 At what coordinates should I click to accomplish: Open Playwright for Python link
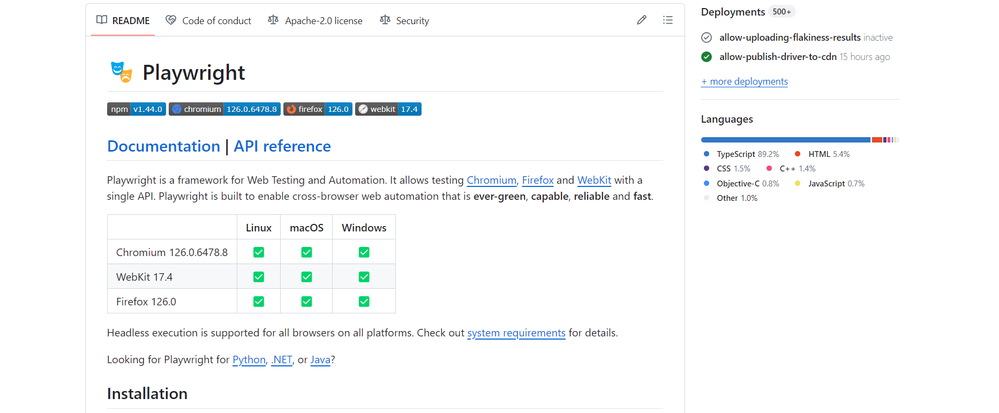click(x=248, y=359)
